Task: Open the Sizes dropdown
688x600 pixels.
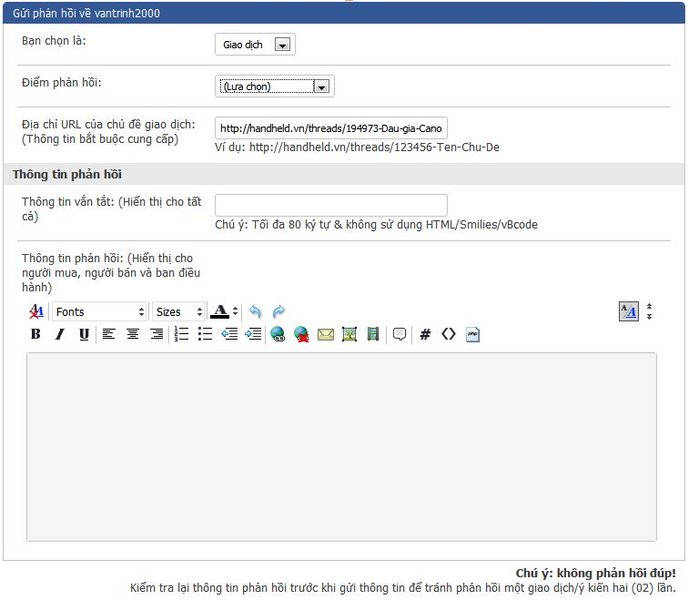Action: point(179,312)
